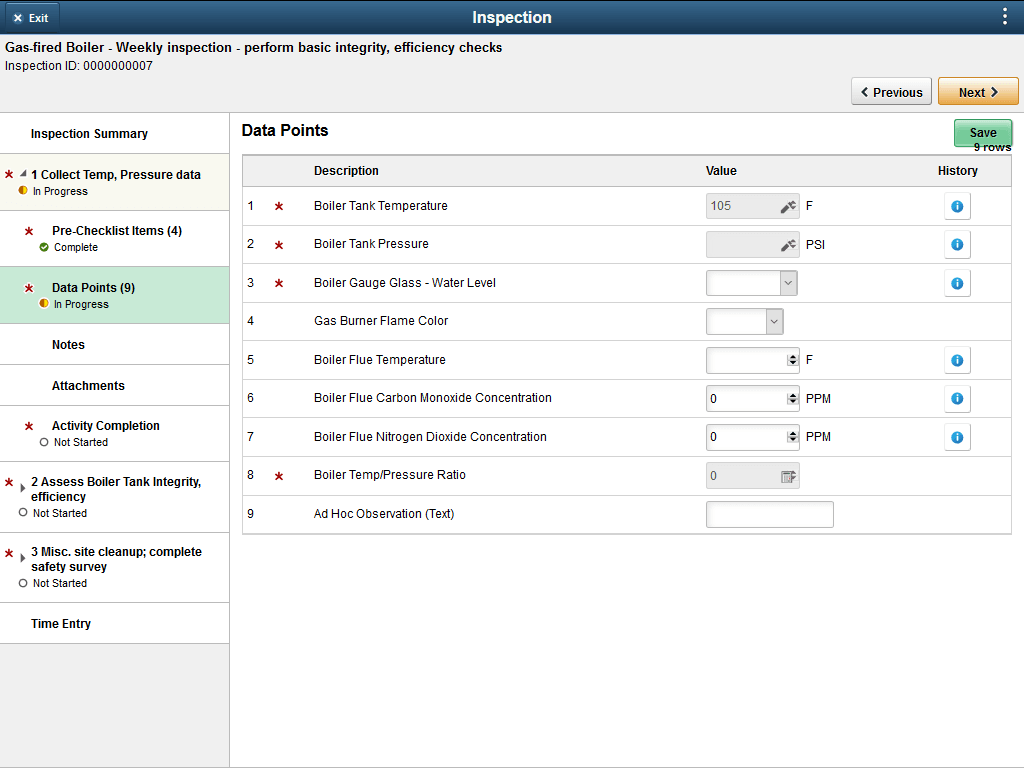This screenshot has height=768, width=1024.
Task: Click the 'Gas Burner Flame Color' description
Action: point(381,321)
